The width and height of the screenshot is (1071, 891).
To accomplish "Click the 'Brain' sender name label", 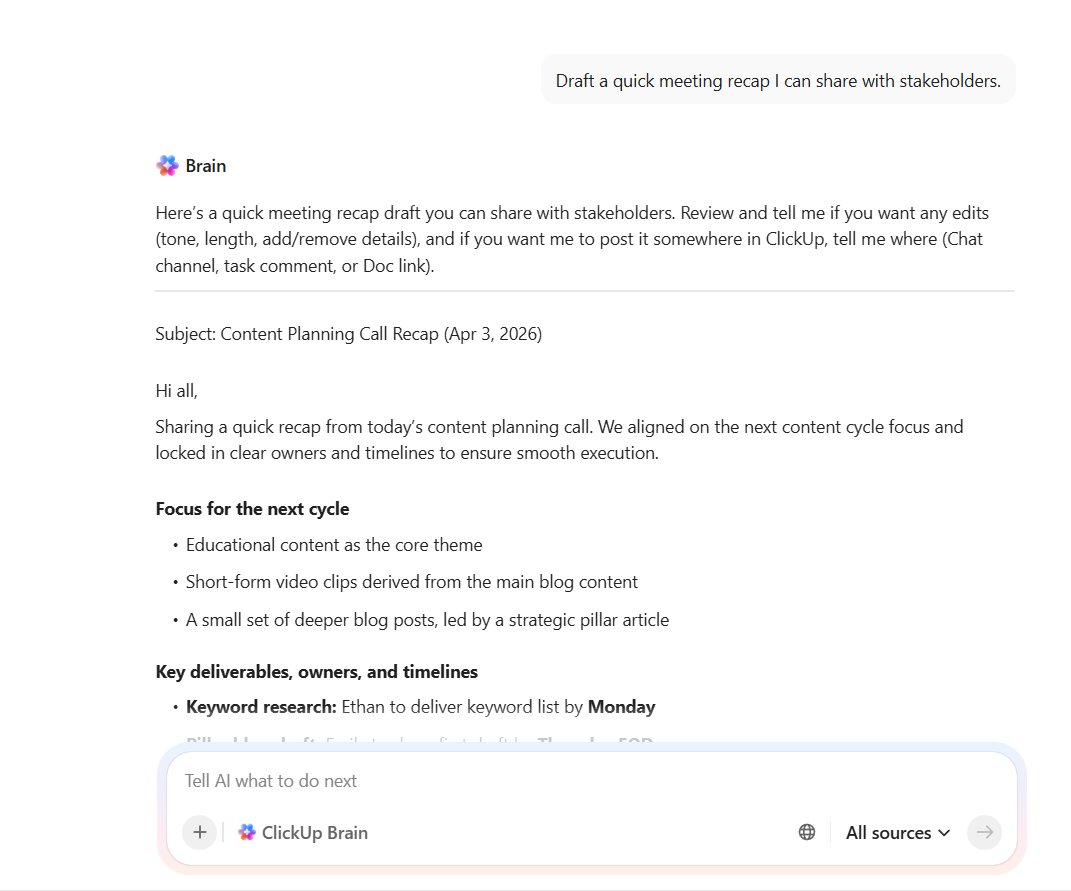I will pyautogui.click(x=206, y=166).
